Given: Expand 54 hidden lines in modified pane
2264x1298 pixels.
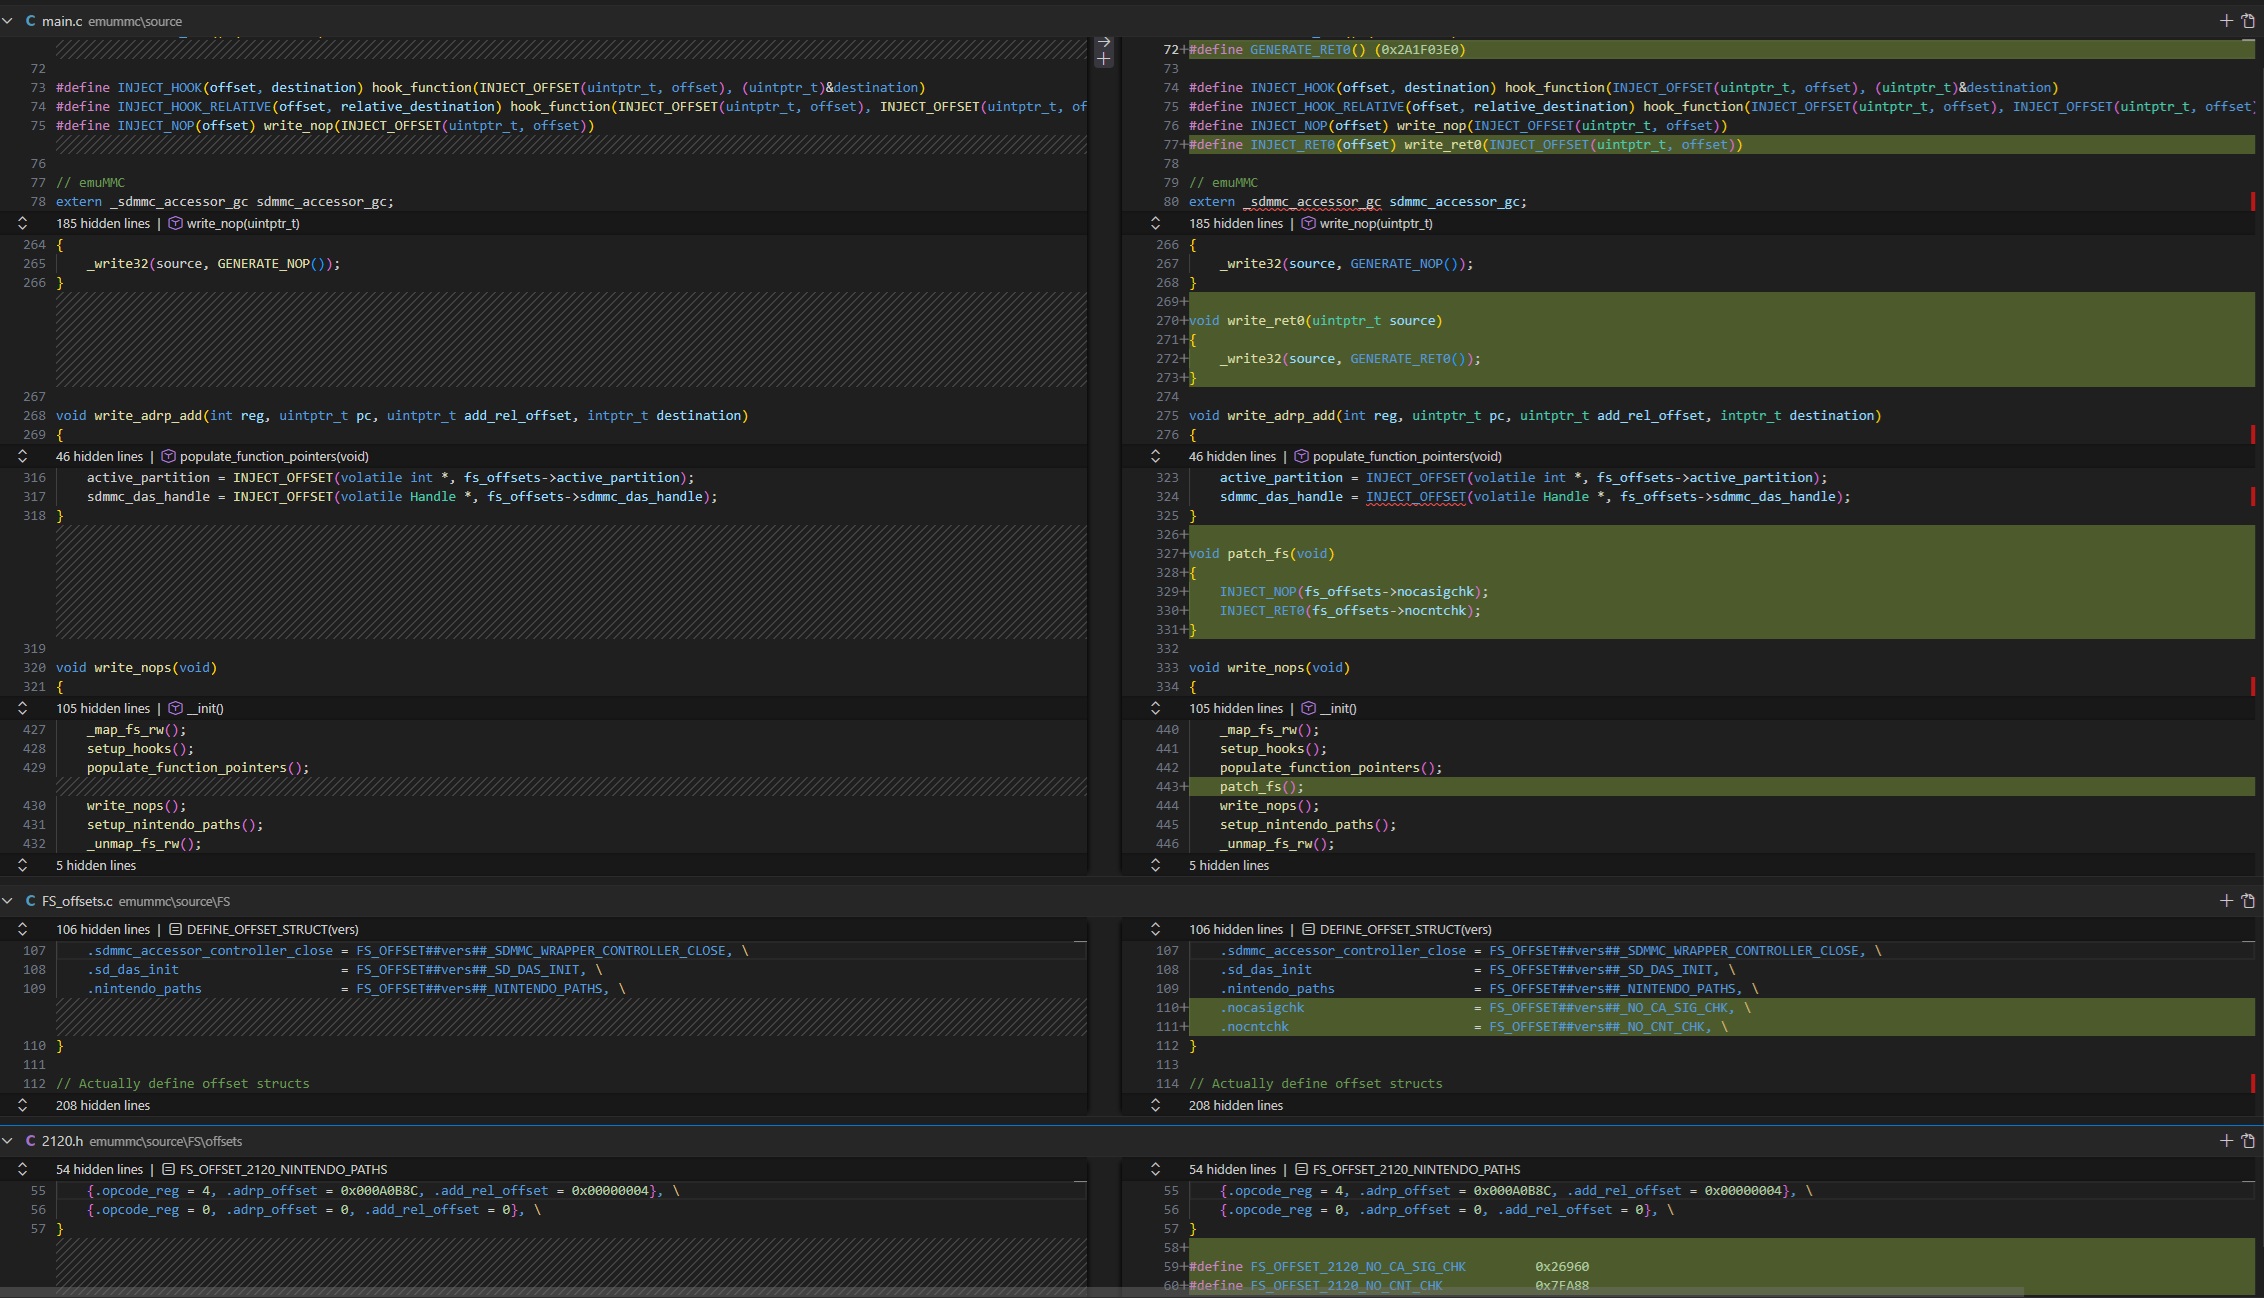Looking at the screenshot, I should point(1155,1169).
